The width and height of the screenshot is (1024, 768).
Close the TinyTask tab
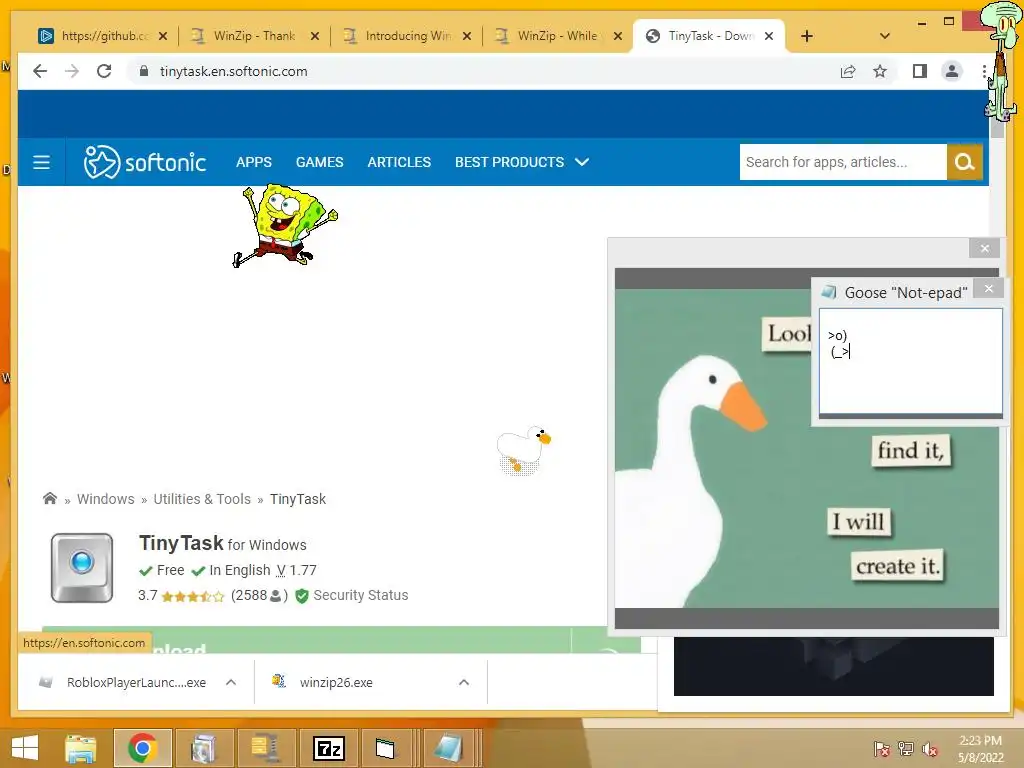pos(769,36)
